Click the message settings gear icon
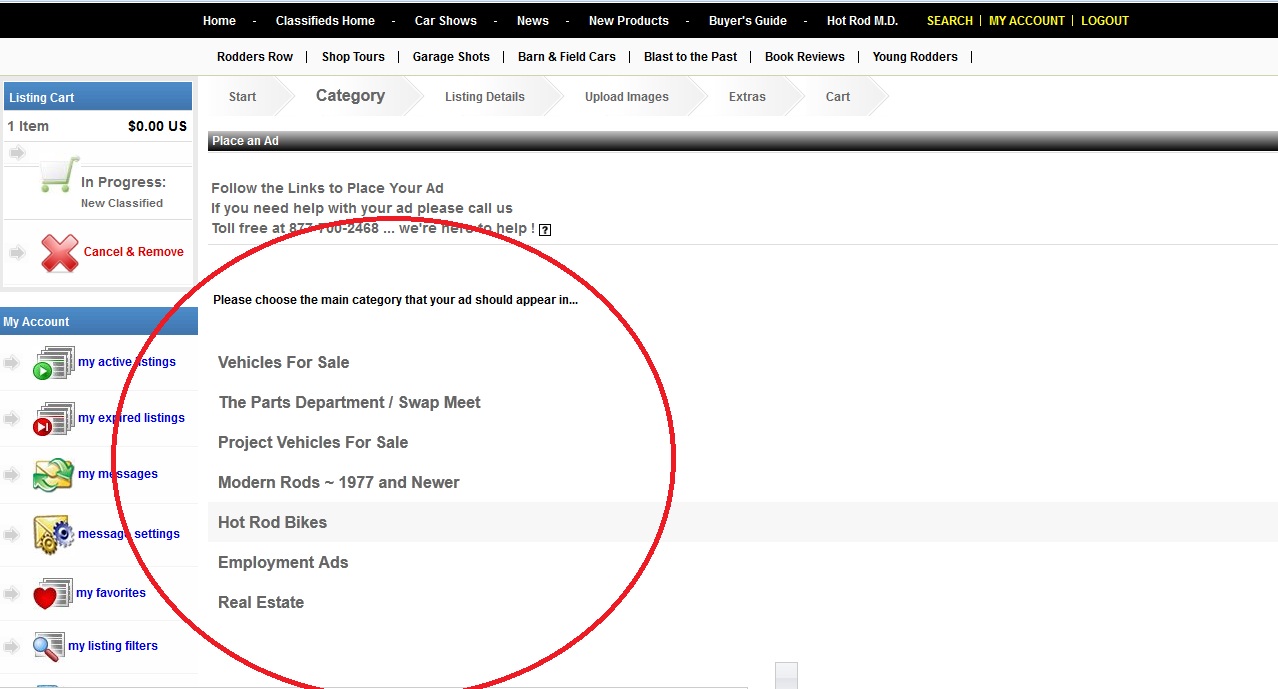Screen dimensions: 1278x689 (x=54, y=534)
